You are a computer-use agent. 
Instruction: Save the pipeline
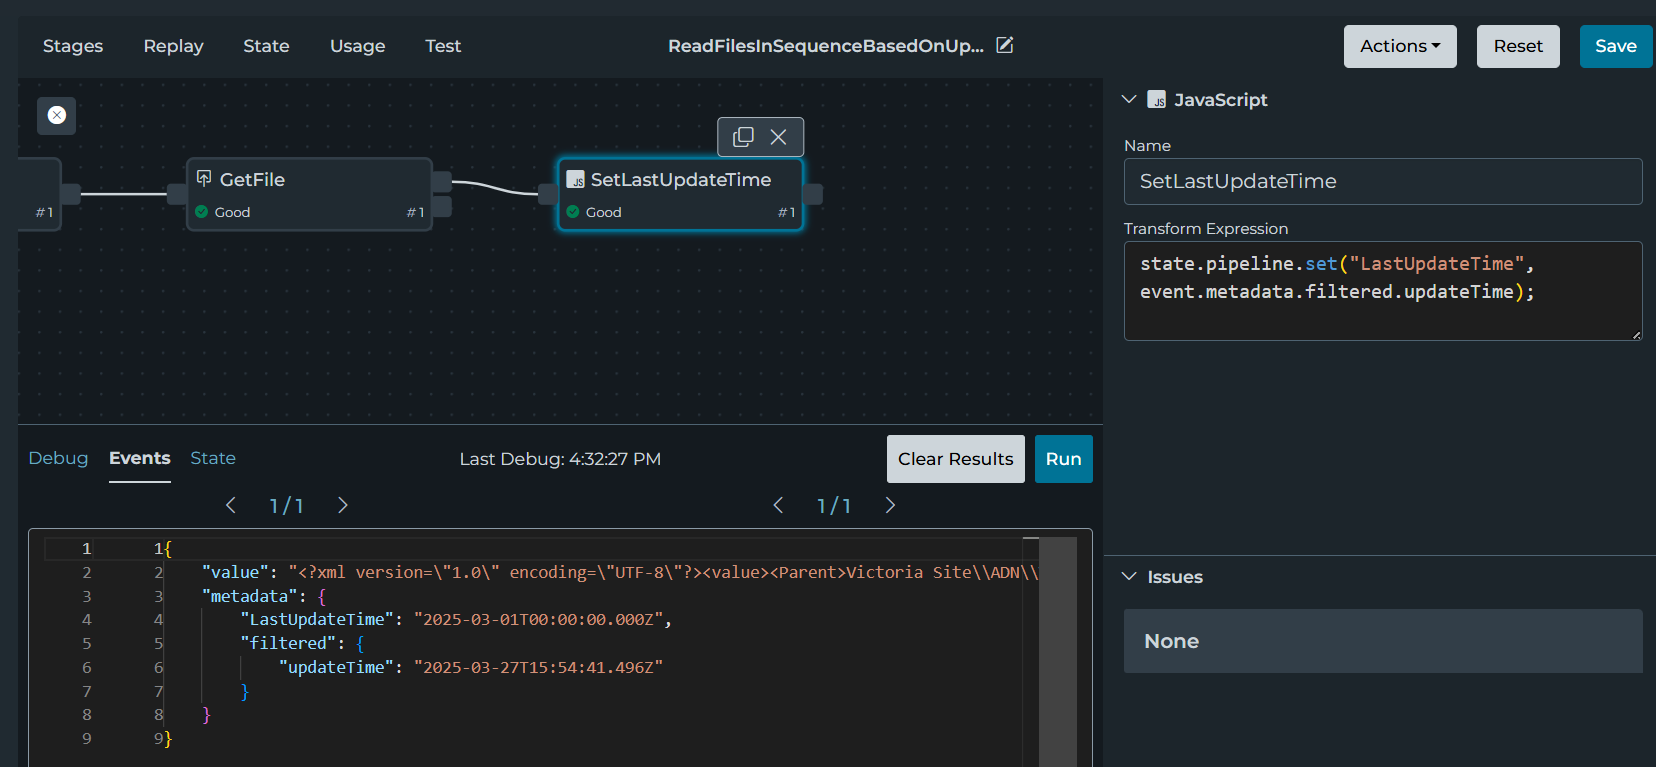coord(1615,46)
